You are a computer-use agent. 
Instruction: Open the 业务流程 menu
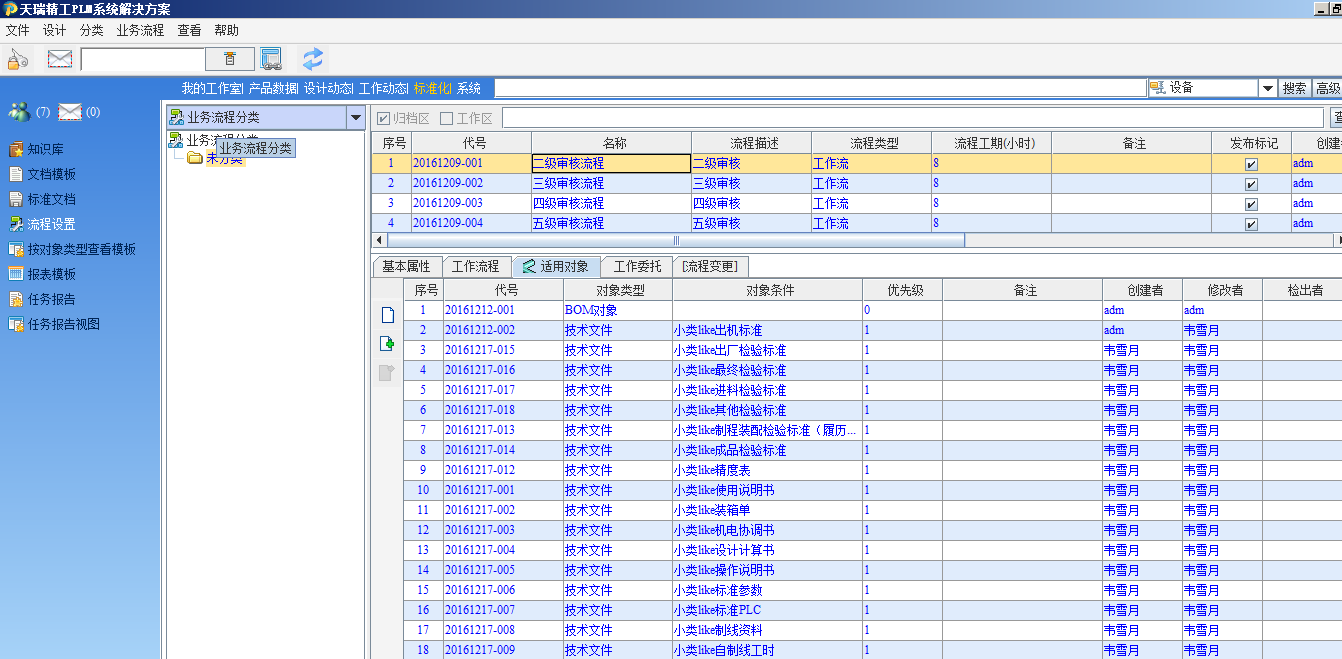140,30
